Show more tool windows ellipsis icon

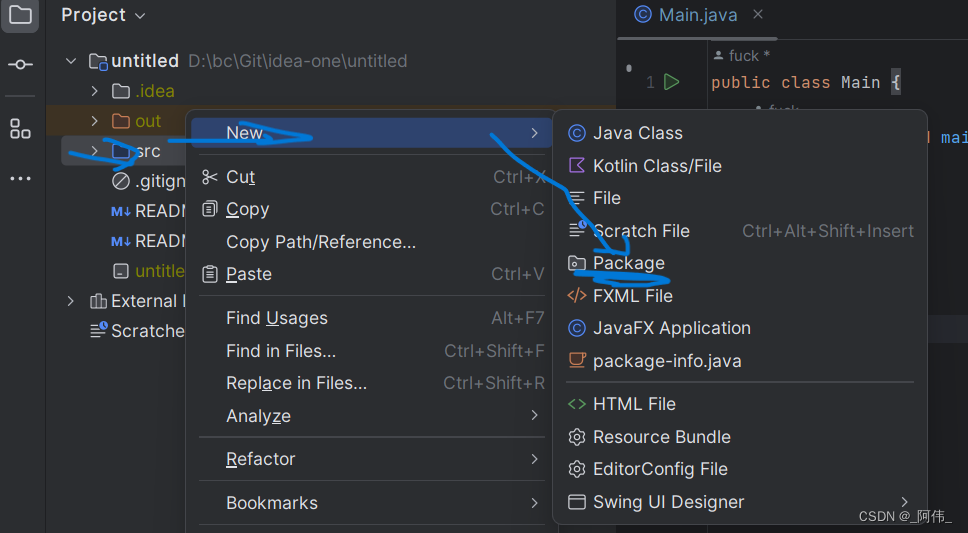20,178
